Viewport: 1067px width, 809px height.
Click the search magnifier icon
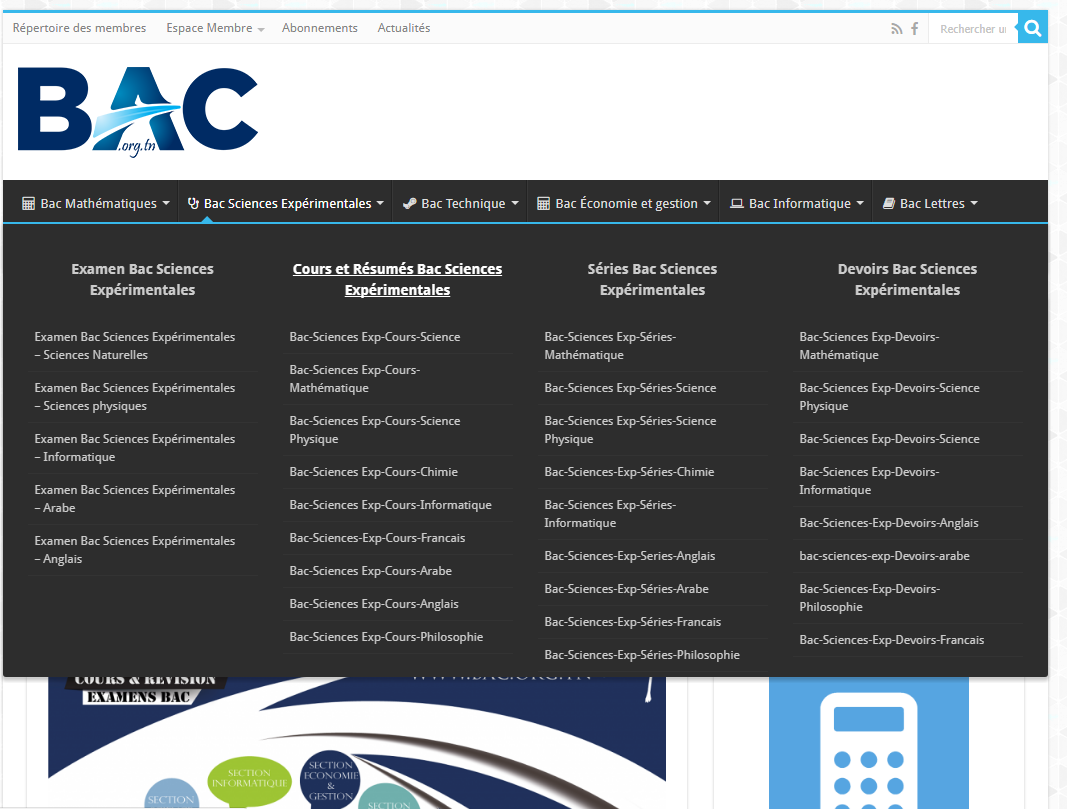pos(1033,29)
